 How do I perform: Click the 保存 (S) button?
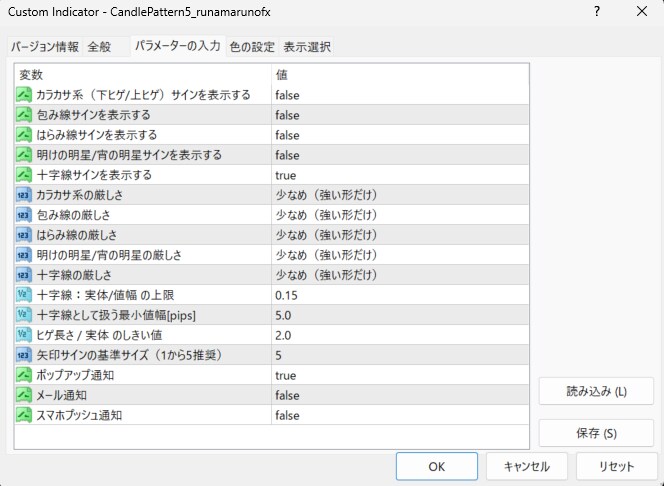596,433
